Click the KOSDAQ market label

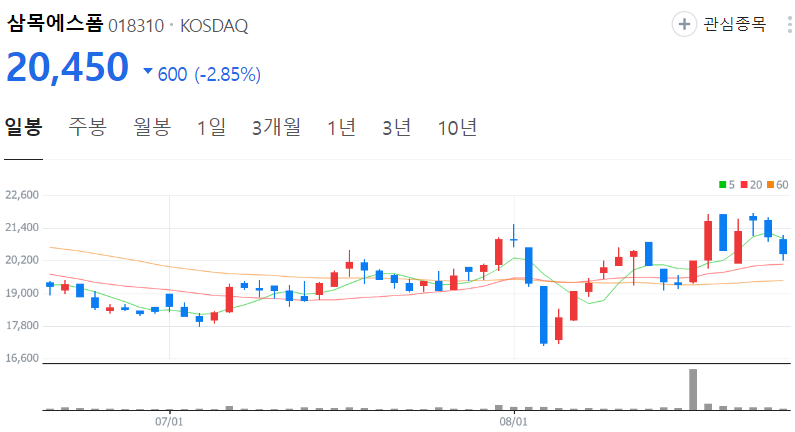(214, 26)
